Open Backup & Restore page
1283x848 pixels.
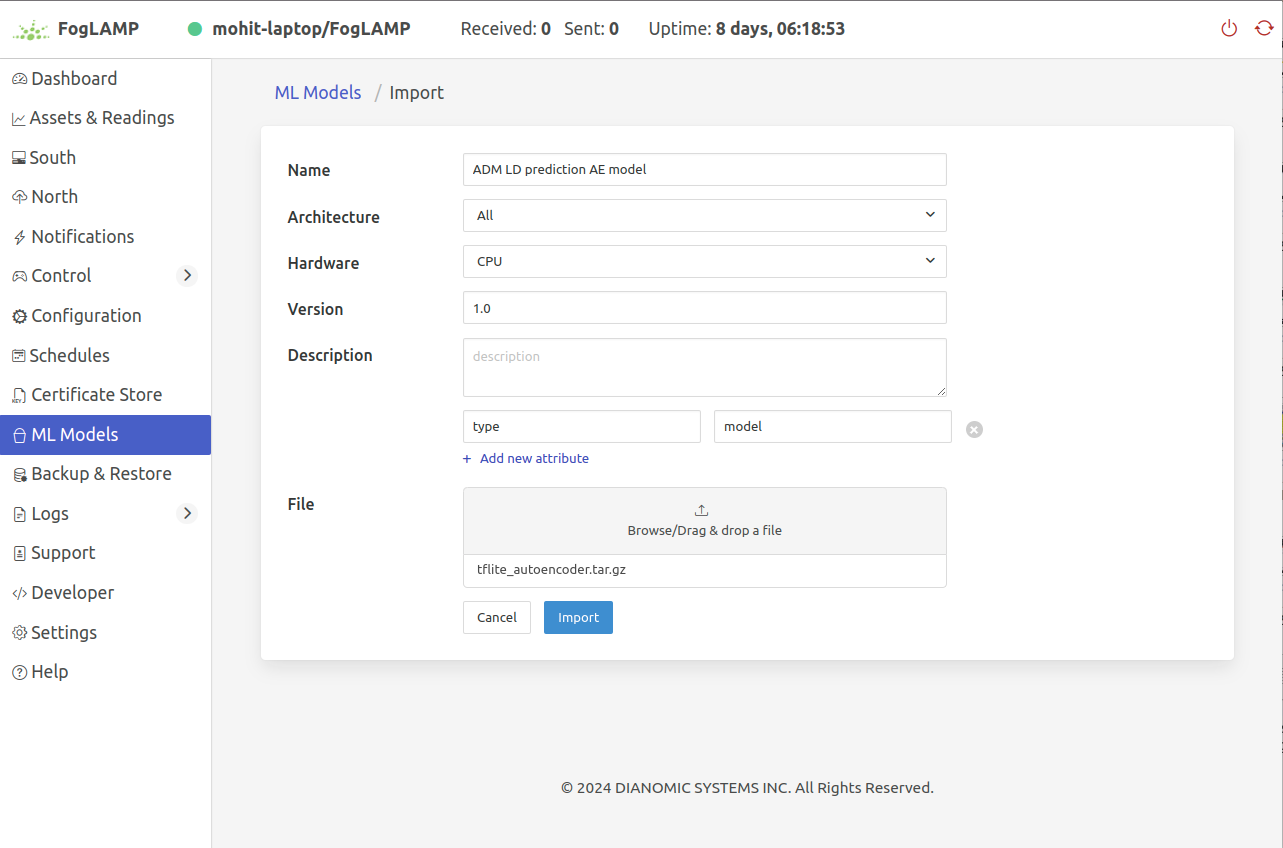click(x=101, y=474)
